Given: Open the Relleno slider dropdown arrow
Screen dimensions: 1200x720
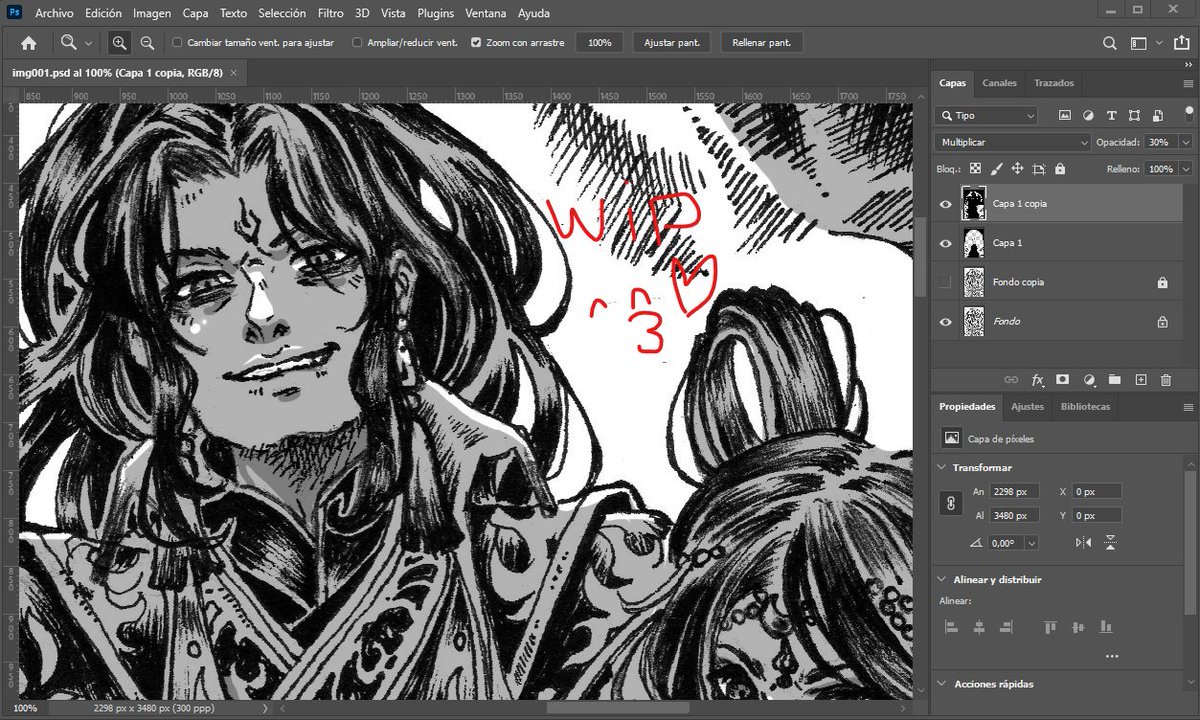Looking at the screenshot, I should (x=1185, y=169).
